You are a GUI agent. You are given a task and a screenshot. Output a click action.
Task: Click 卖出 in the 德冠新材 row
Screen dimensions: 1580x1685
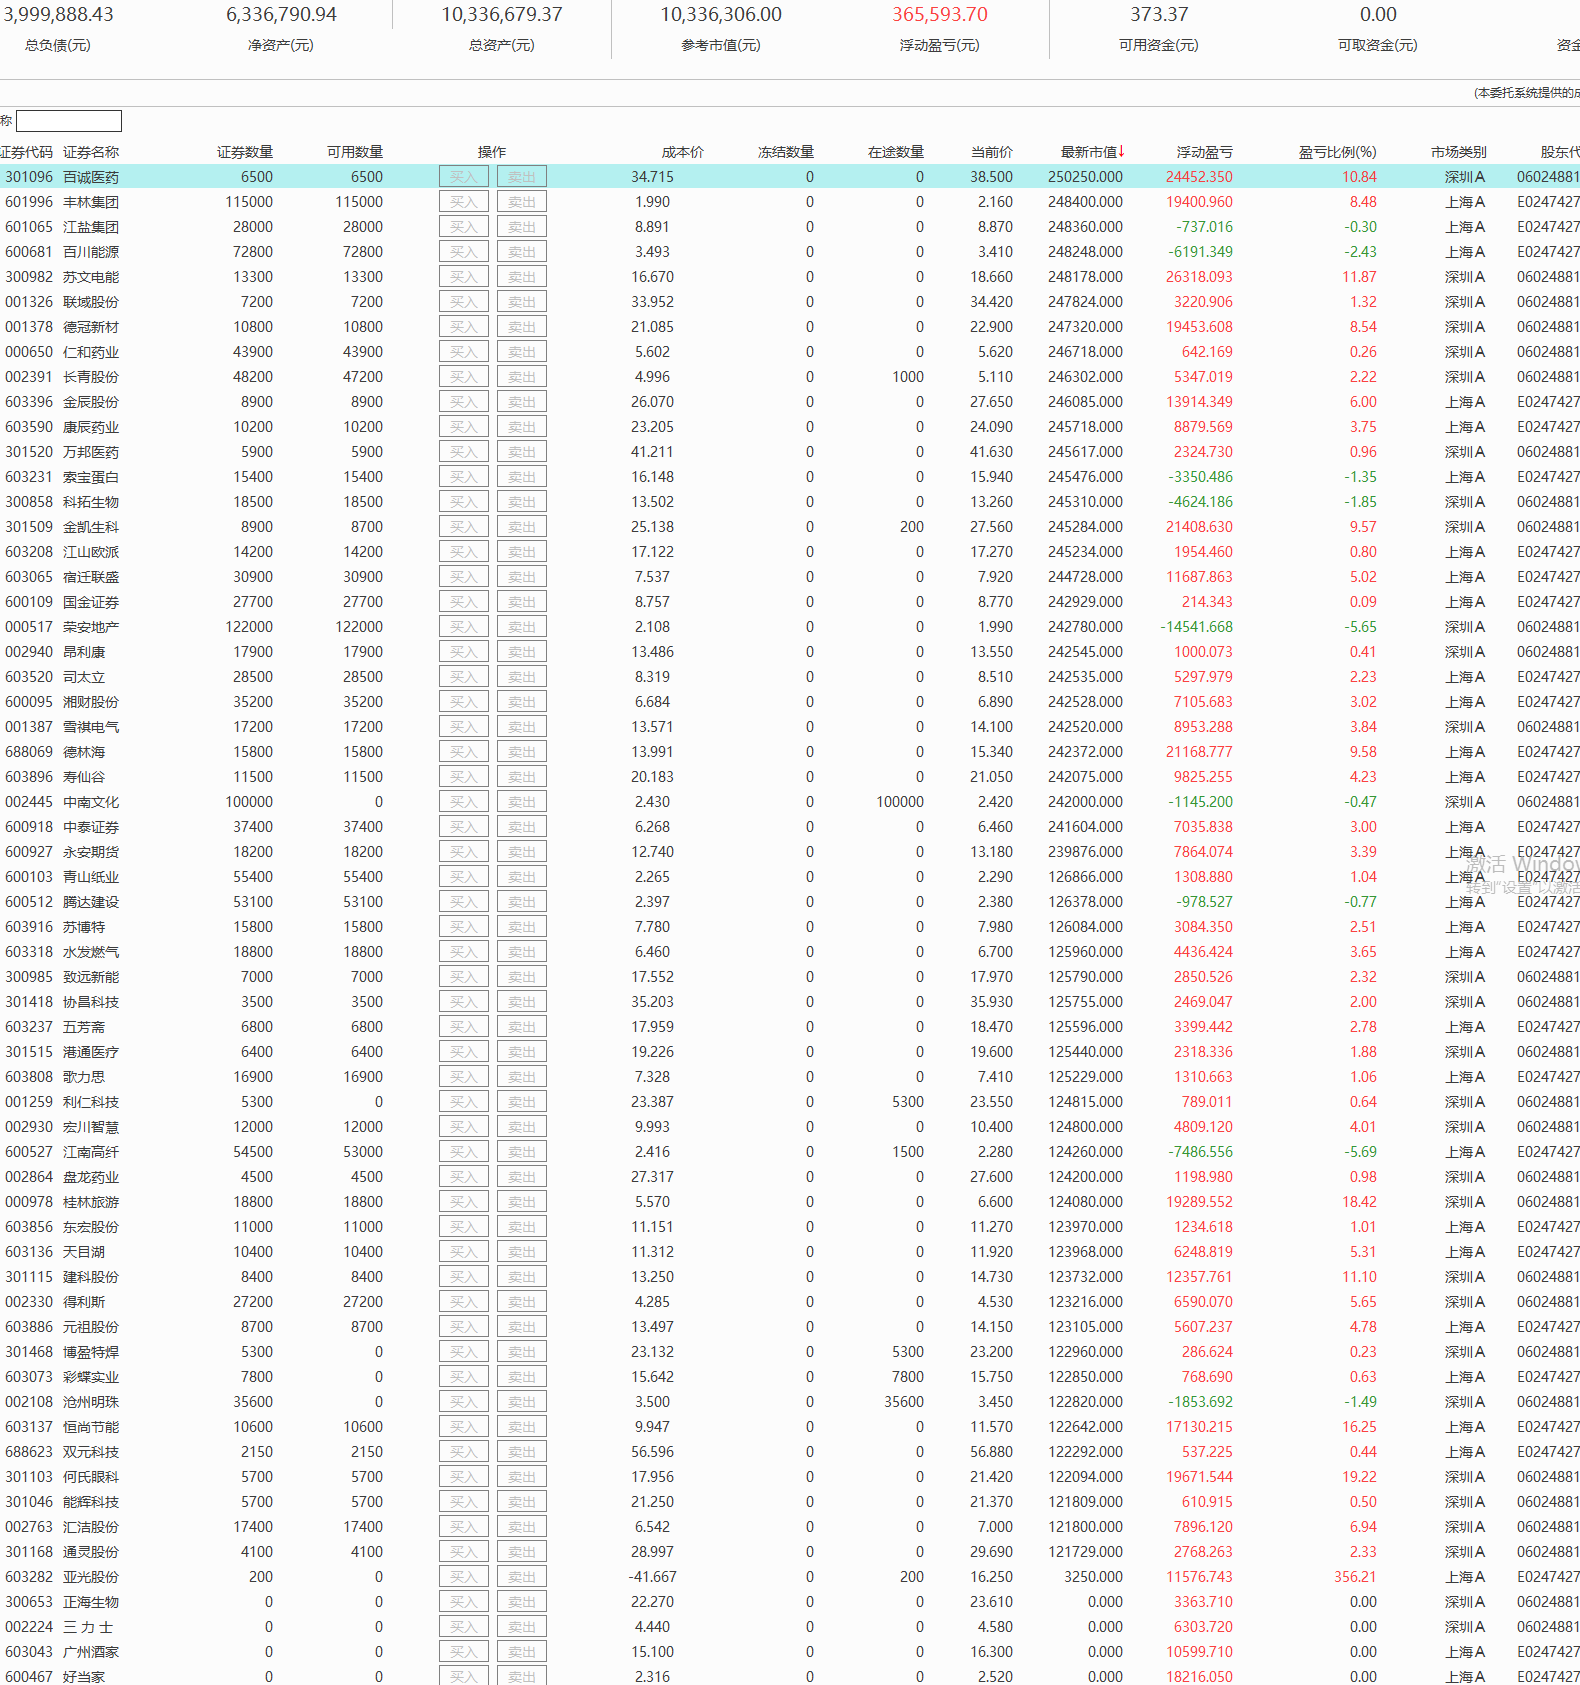(522, 327)
